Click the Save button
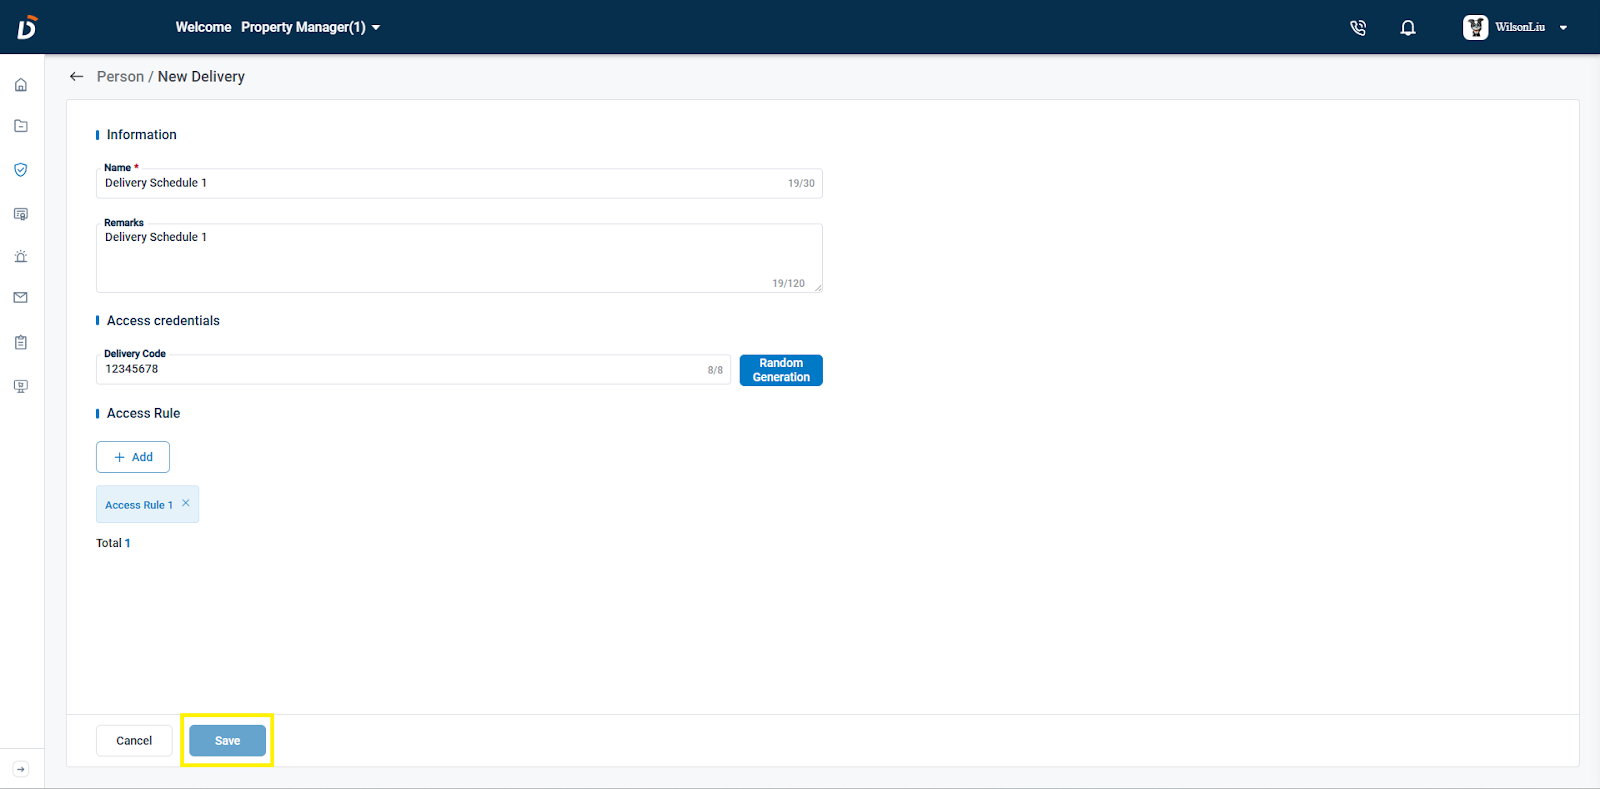This screenshot has width=1600, height=789. (x=227, y=741)
